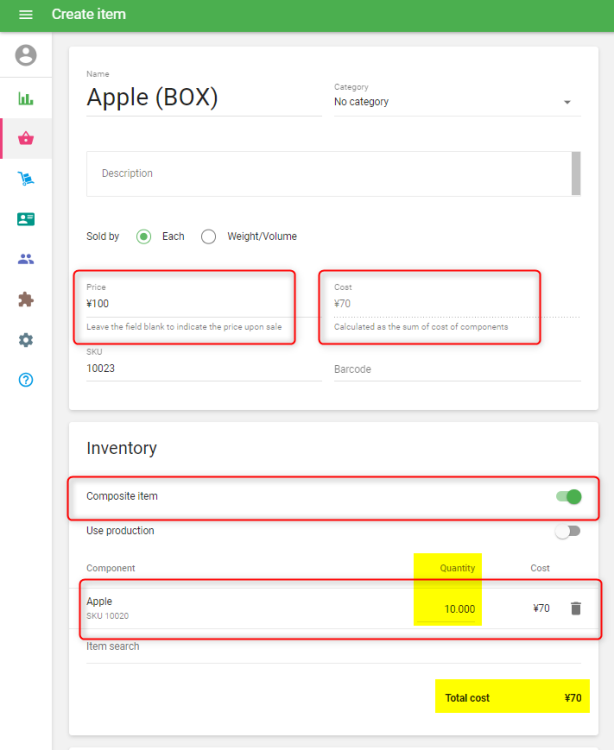Click the user account avatar icon
This screenshot has height=750, width=614.
(x=26, y=56)
